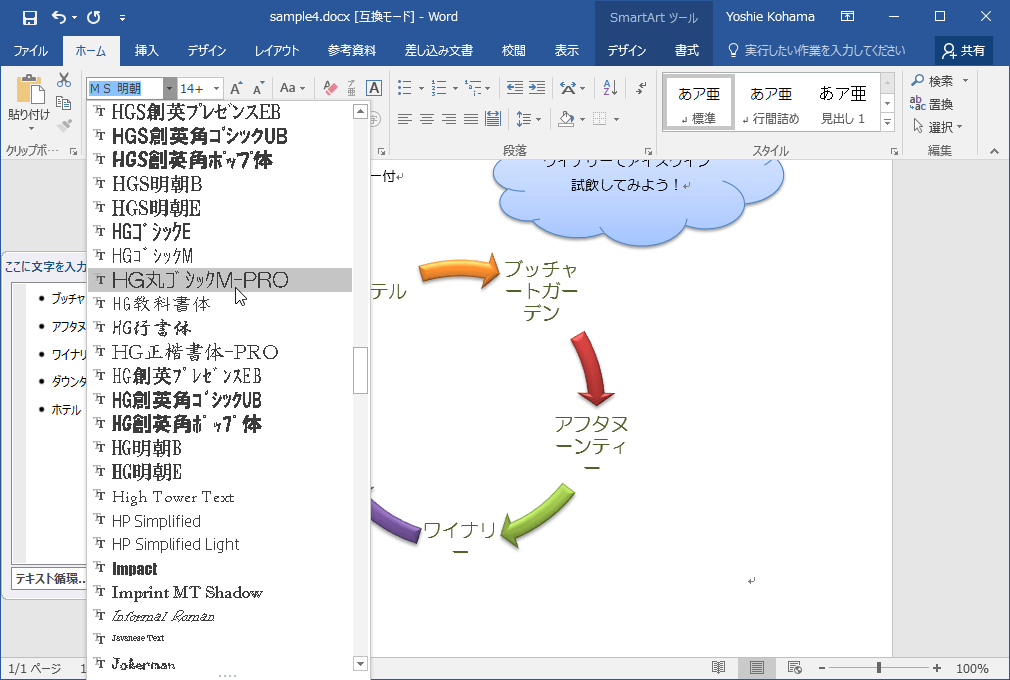Click the Decrease Indent icon
The height and width of the screenshot is (680, 1010).
515,88
